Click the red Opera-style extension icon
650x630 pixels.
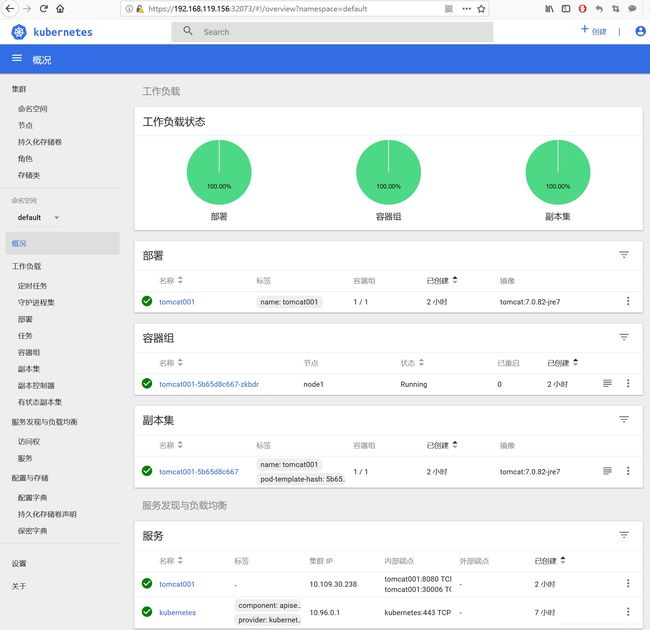coord(582,9)
